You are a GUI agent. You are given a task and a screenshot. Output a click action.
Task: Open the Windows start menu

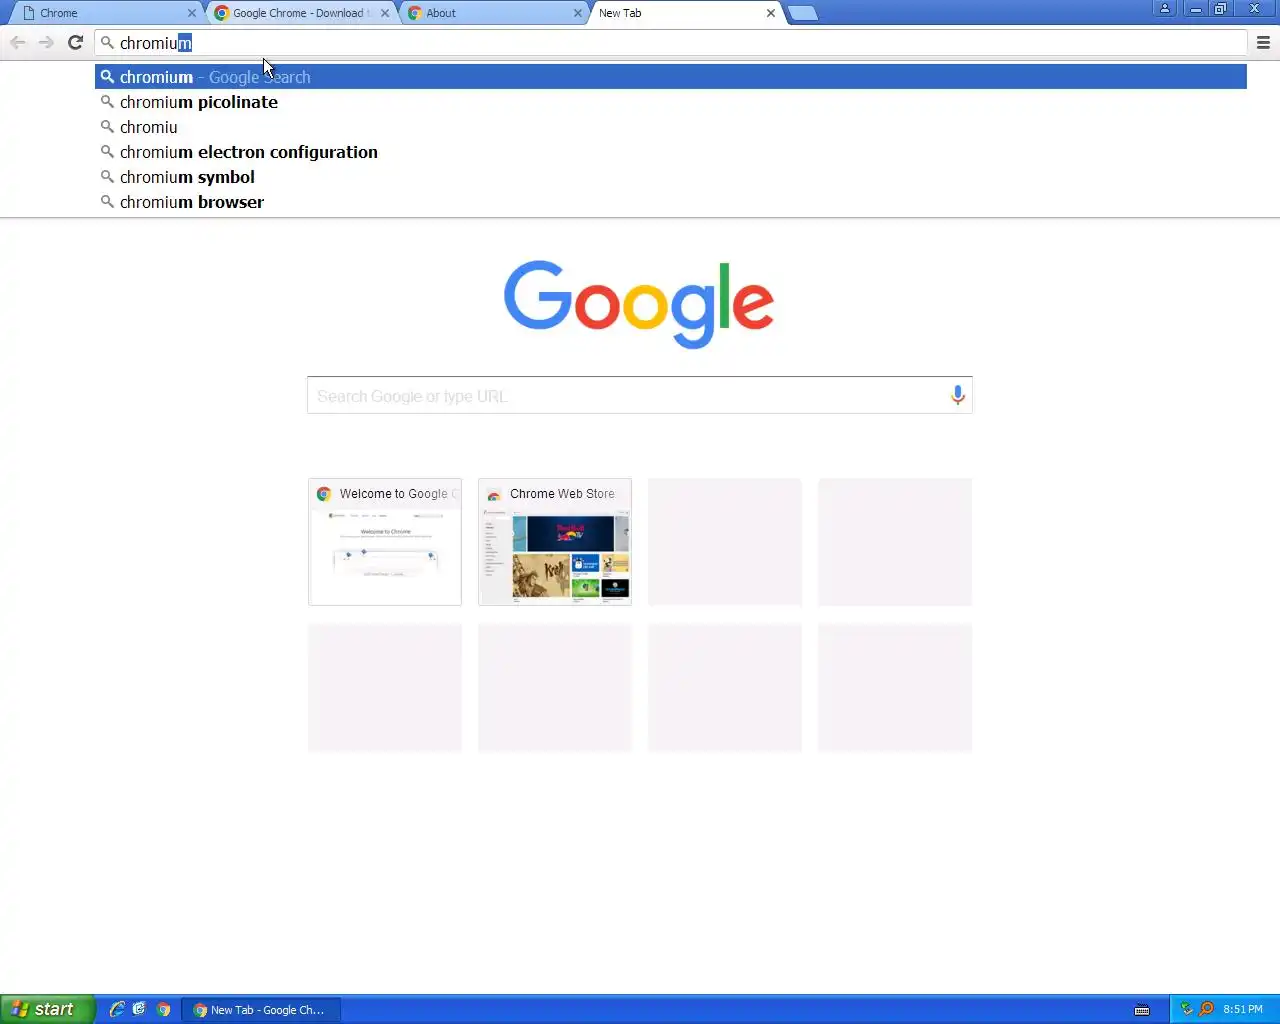(x=47, y=1009)
